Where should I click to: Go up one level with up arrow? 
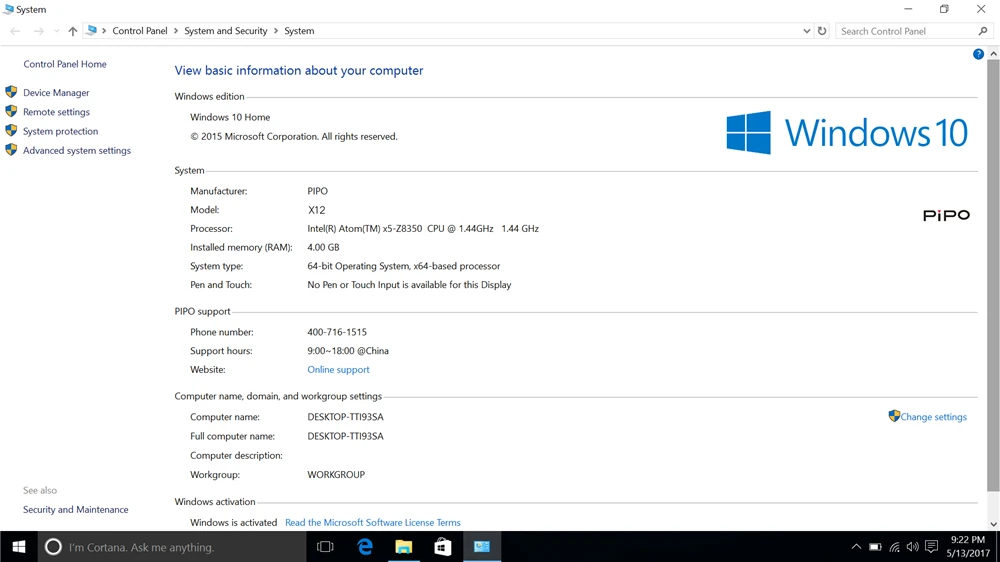coord(73,31)
